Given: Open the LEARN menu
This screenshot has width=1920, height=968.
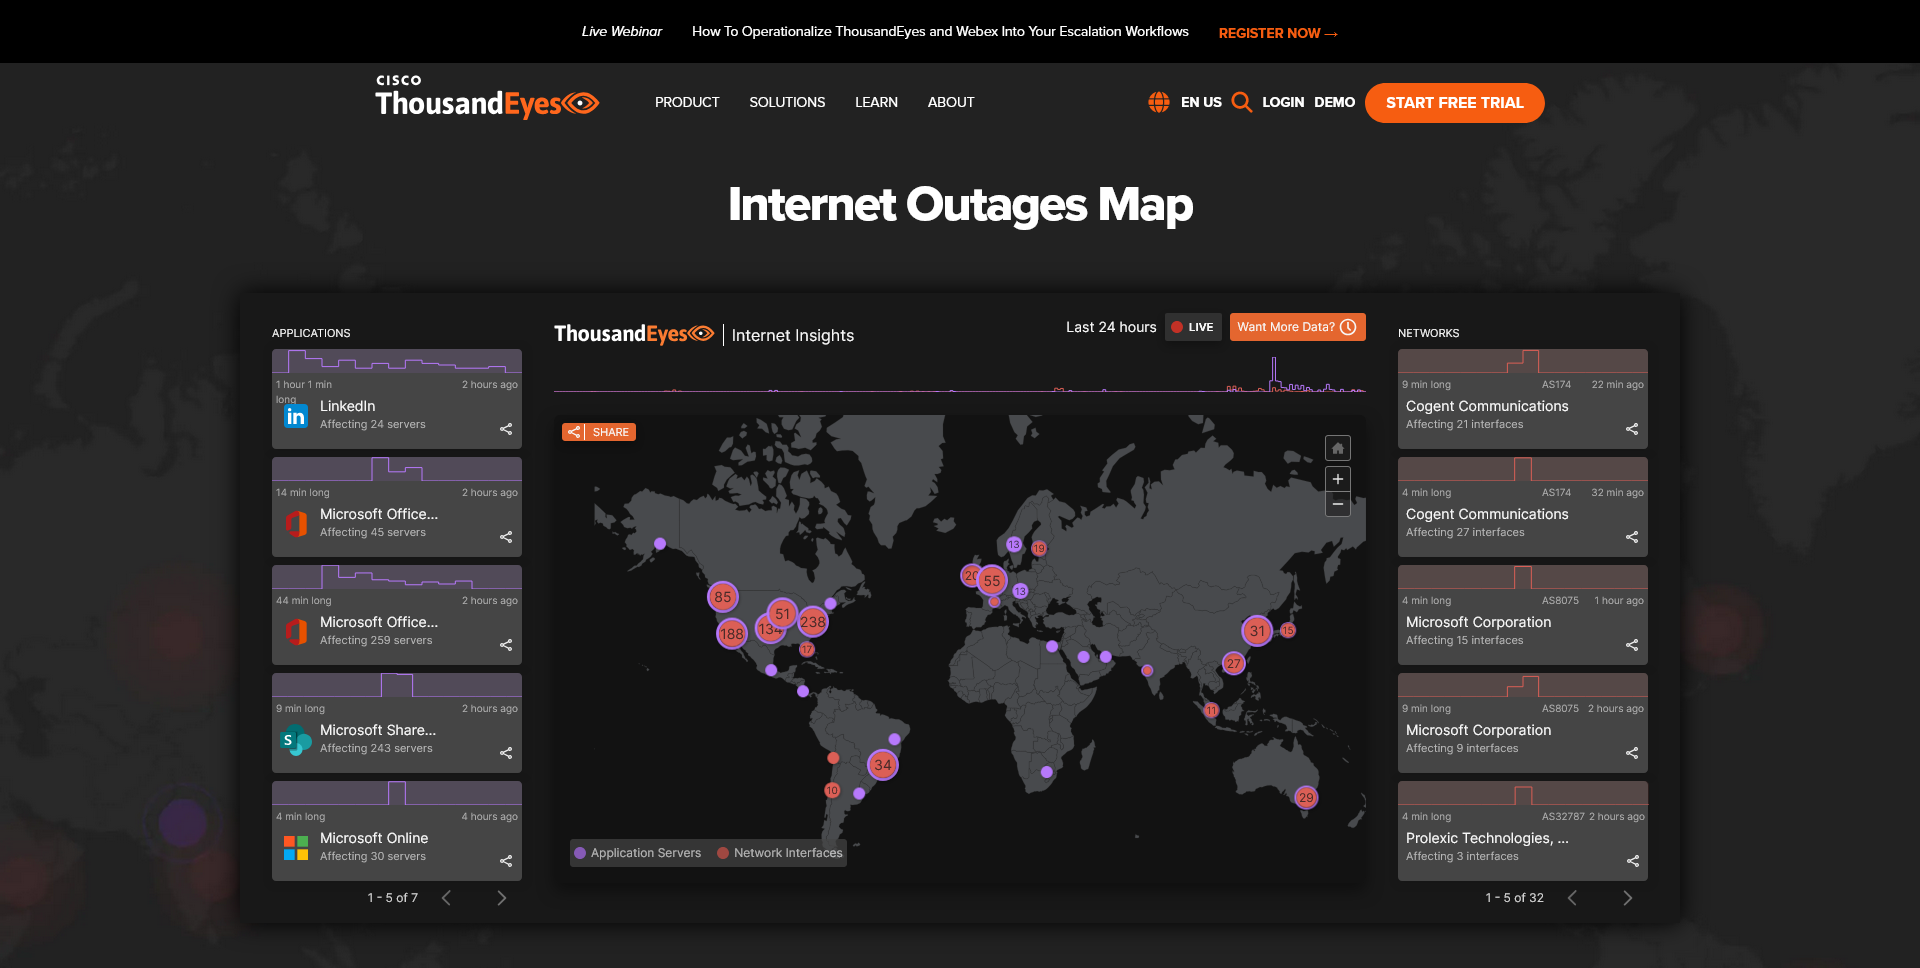Looking at the screenshot, I should pos(876,102).
